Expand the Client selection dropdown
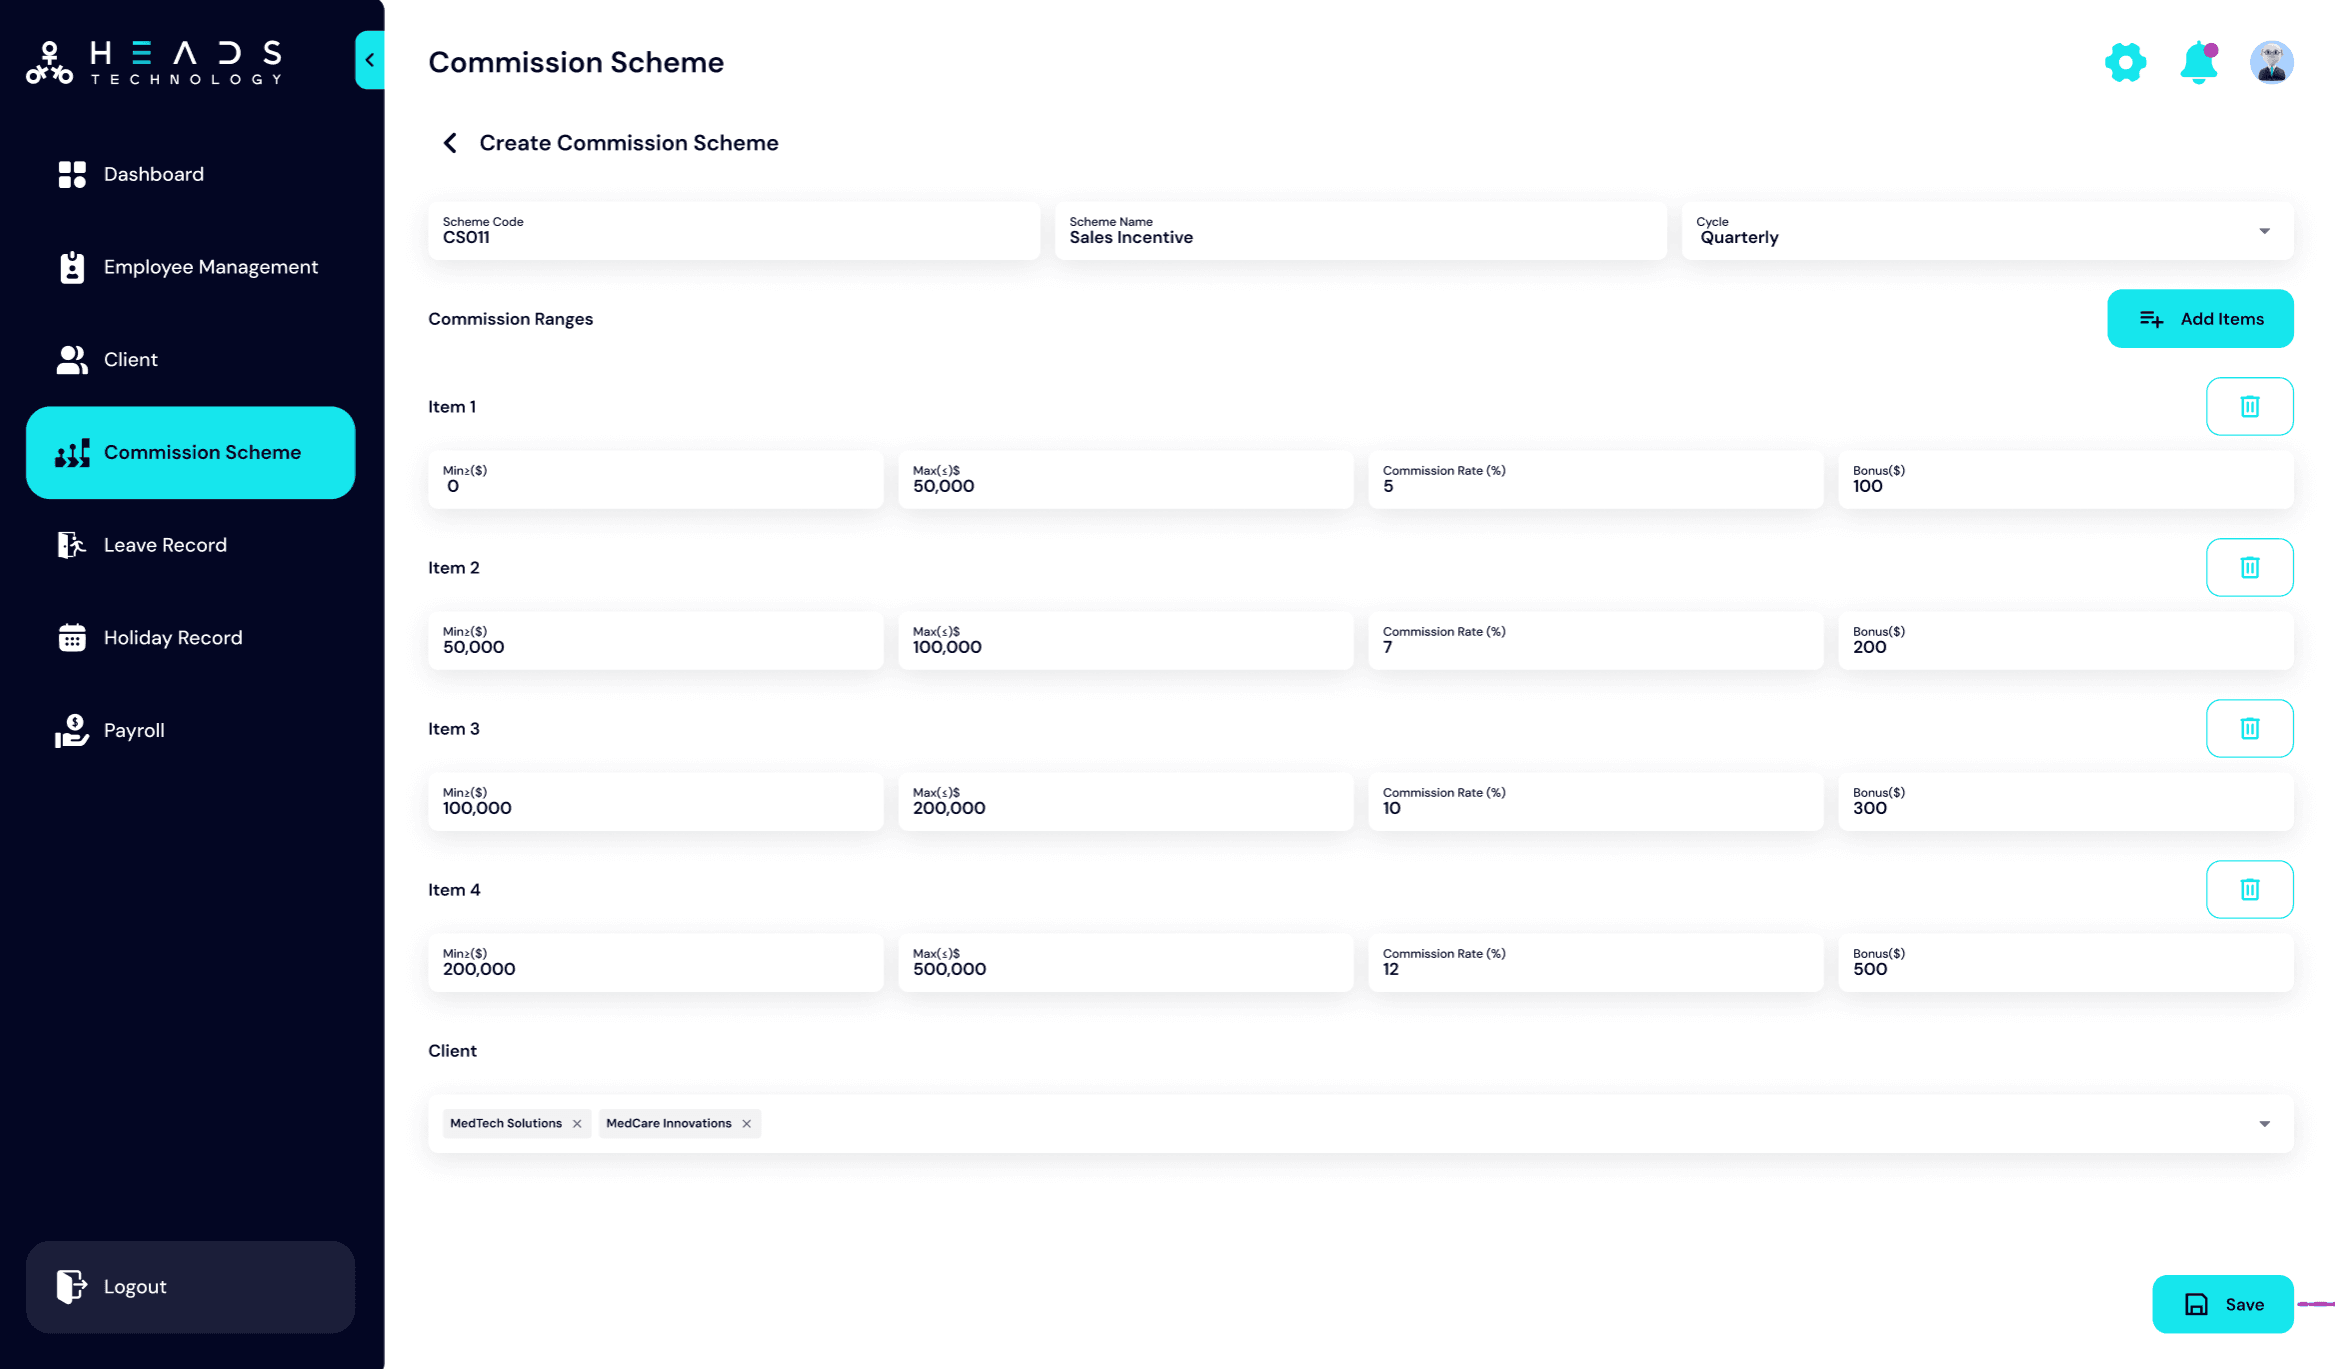 (x=2264, y=1123)
